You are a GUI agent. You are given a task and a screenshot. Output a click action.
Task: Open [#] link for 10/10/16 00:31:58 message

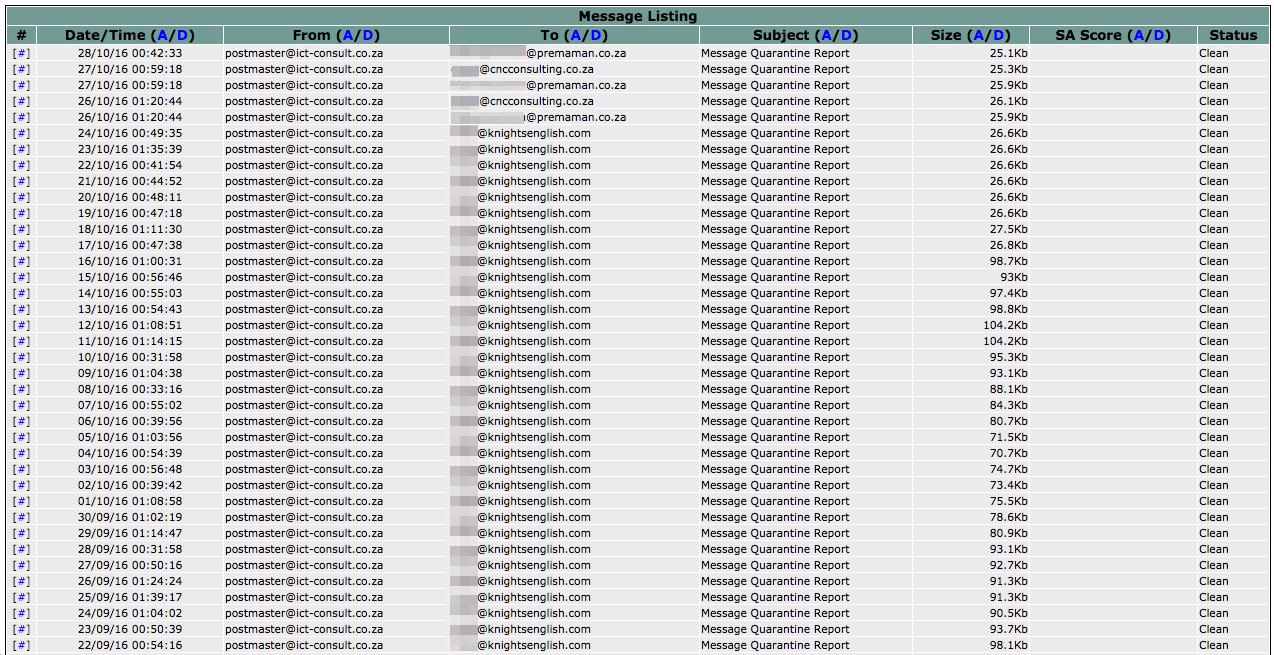21,357
